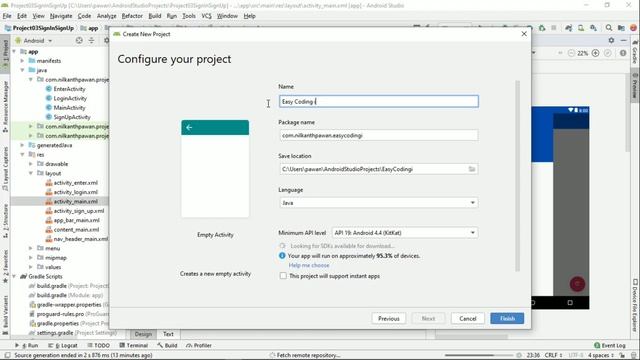Image resolution: width=640 pixels, height=360 pixels.
Task: Click the 4 spaces indent indicator
Action: click(600, 355)
